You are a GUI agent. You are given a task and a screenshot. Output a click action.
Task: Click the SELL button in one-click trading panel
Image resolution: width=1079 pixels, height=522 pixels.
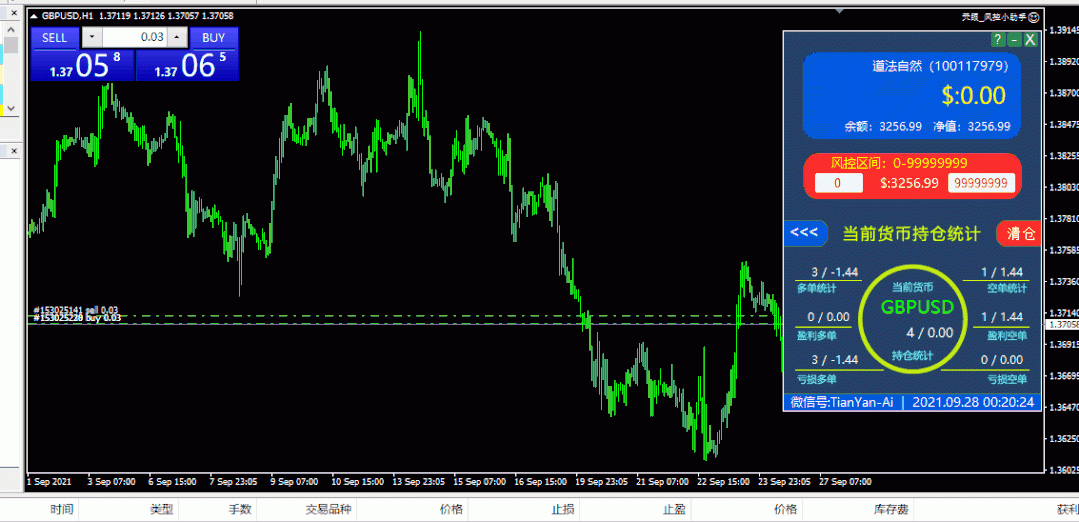[54, 37]
